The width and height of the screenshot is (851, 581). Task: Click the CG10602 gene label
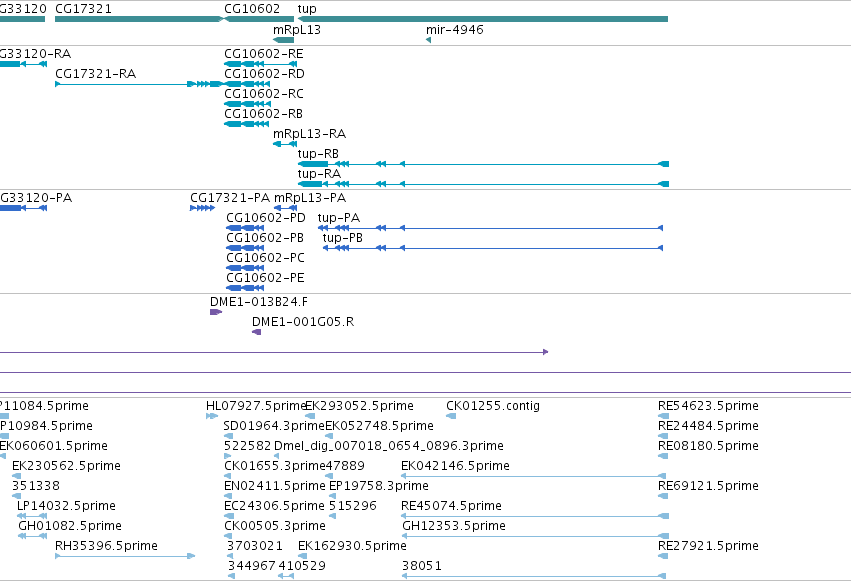(x=252, y=9)
